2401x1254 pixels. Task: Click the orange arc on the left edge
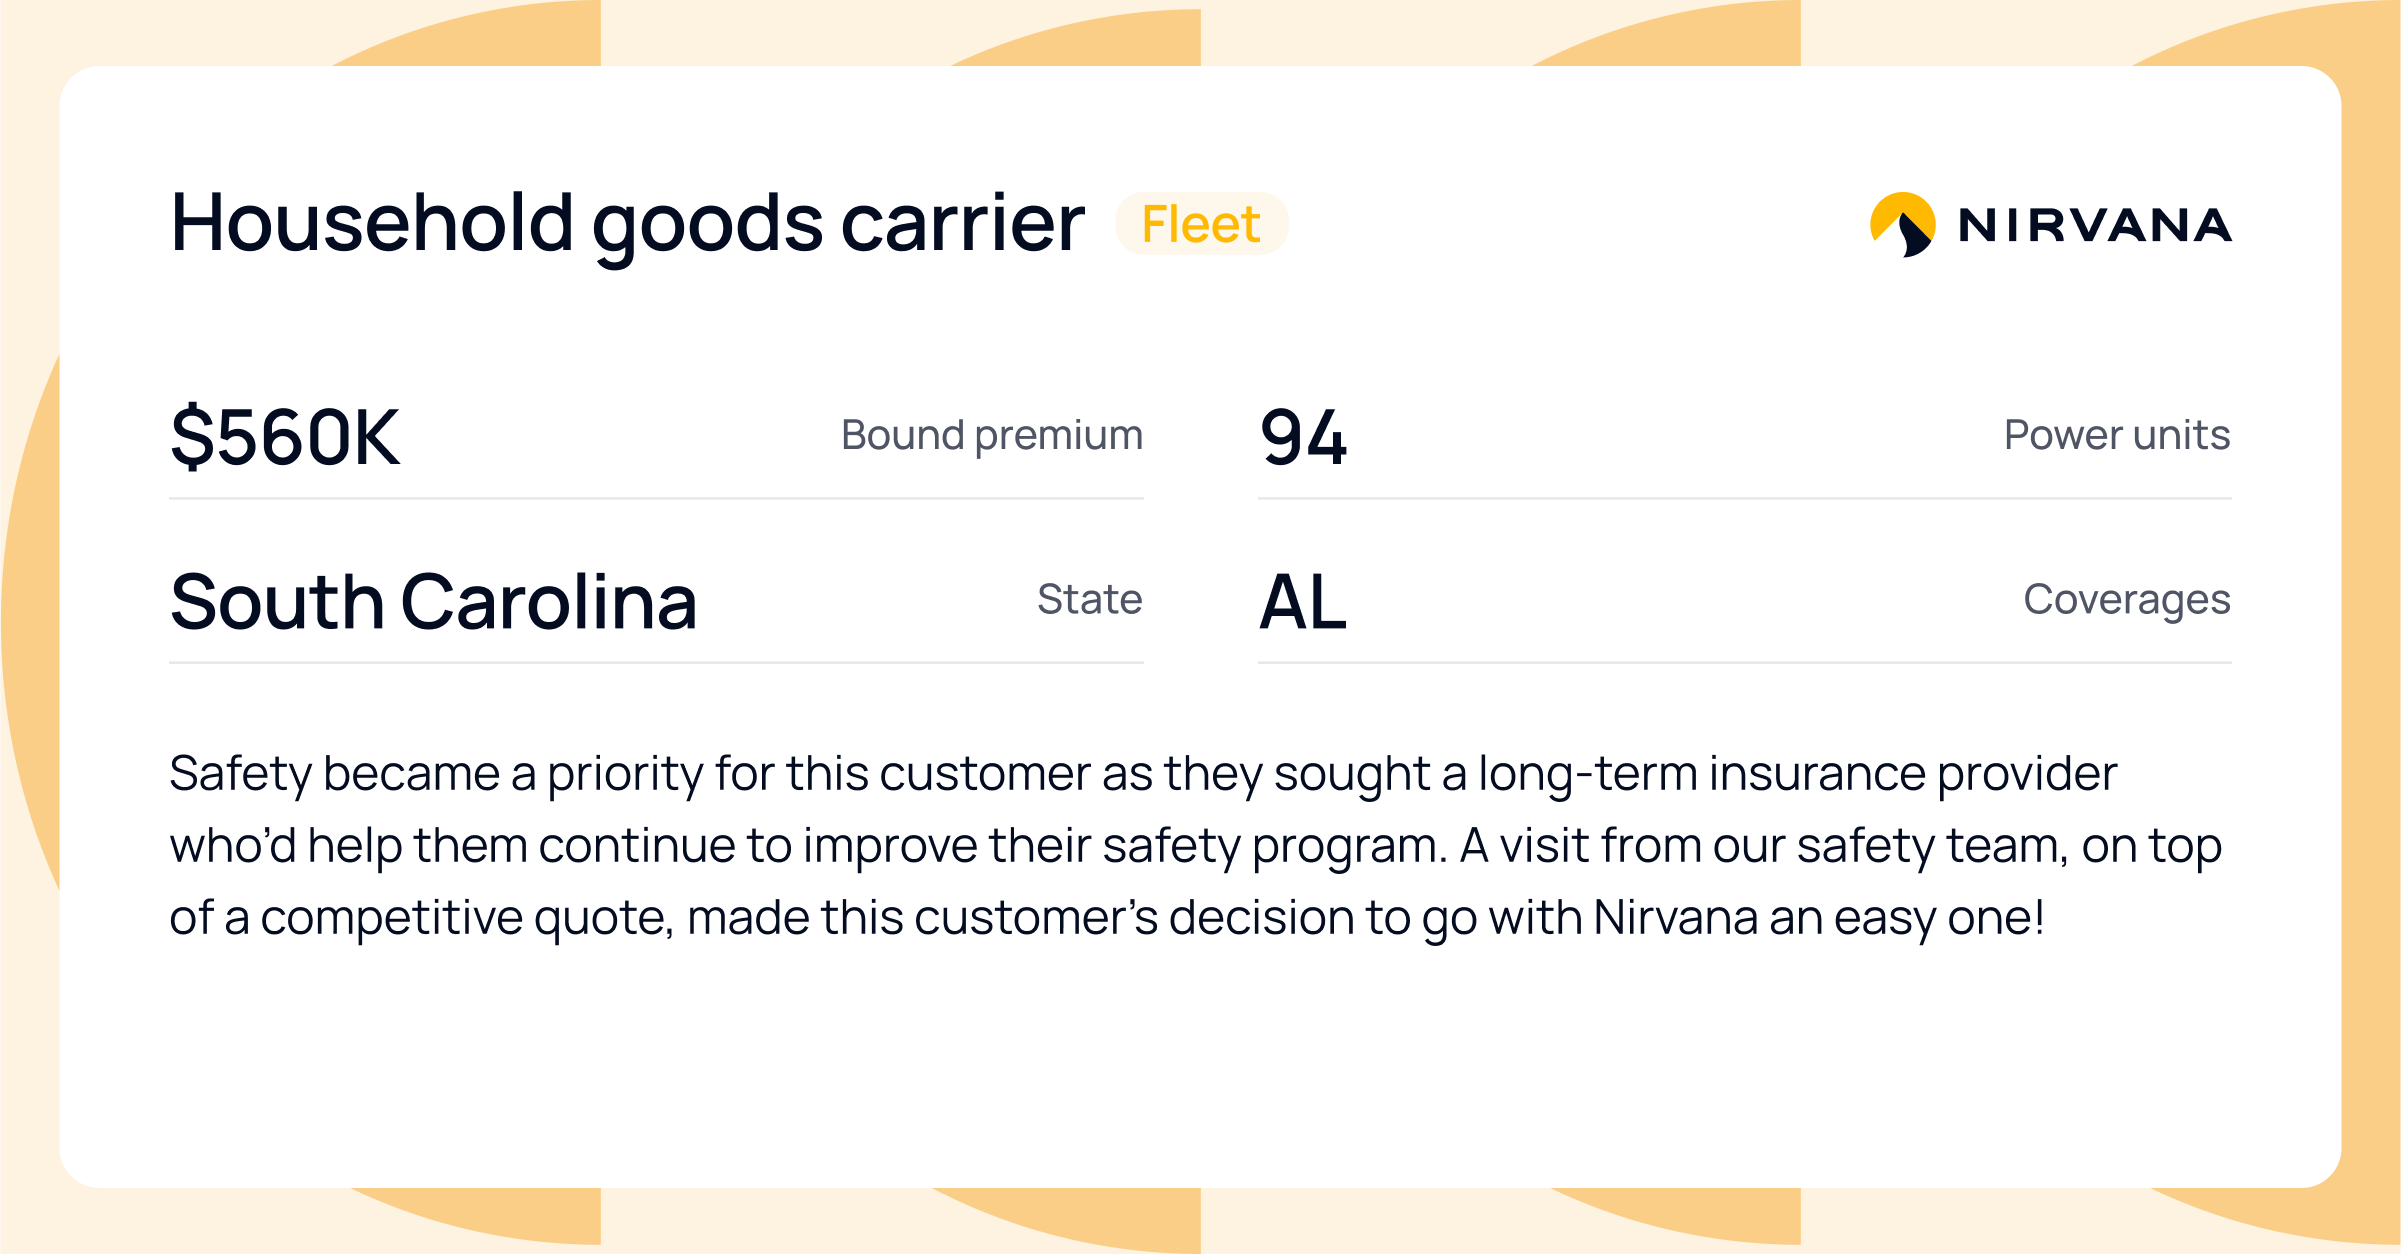click(30, 620)
